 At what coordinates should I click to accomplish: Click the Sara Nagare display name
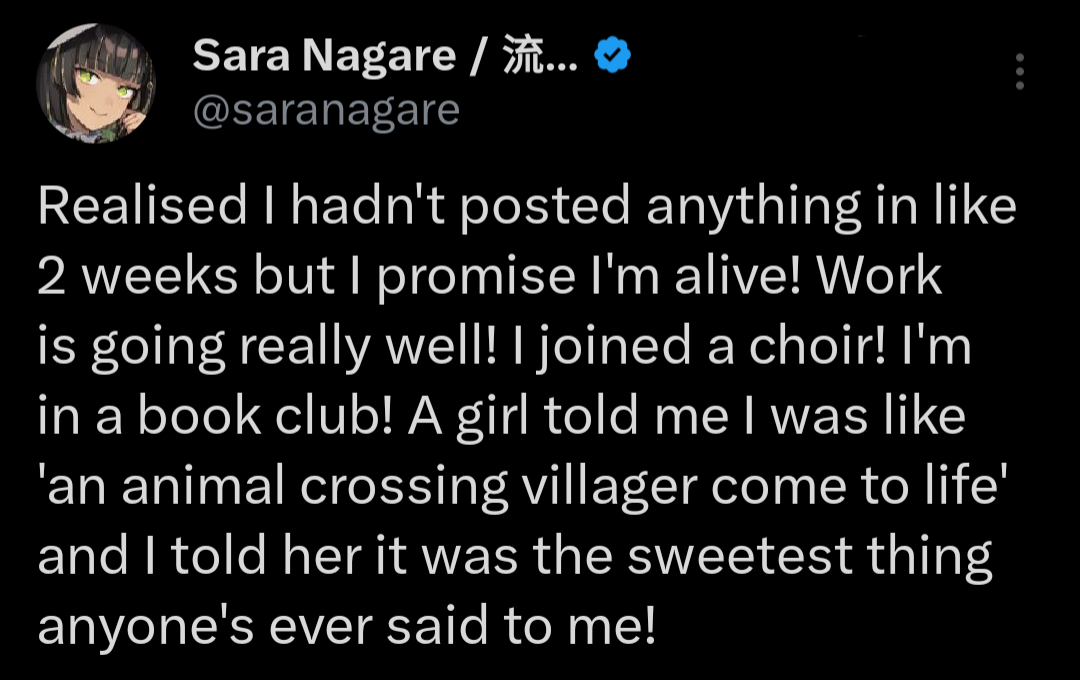click(x=327, y=57)
